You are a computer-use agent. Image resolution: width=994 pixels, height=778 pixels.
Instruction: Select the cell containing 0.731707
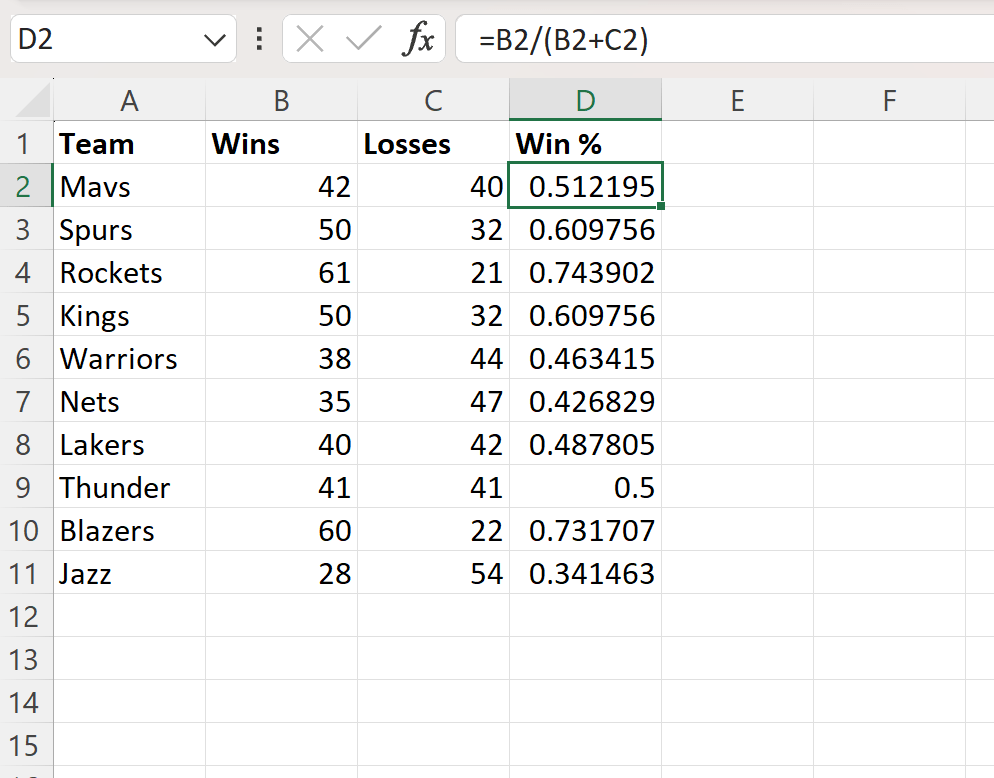[586, 530]
